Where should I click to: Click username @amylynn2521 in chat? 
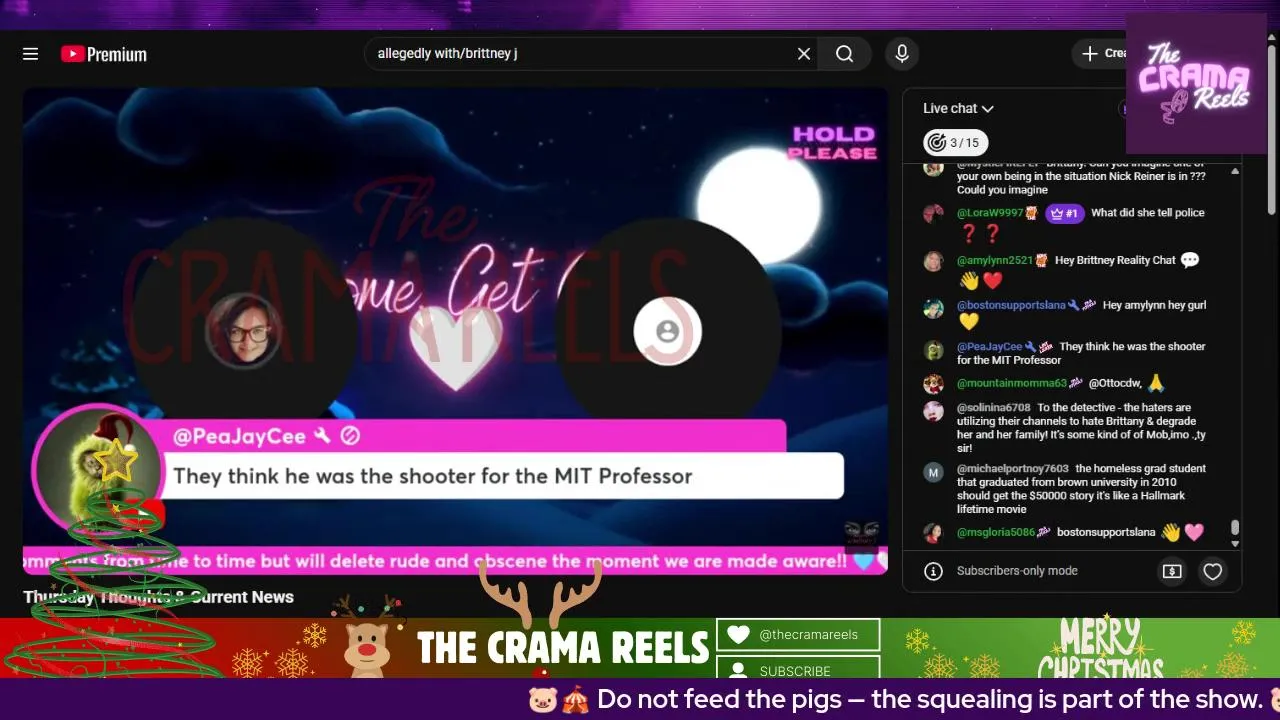pos(994,260)
